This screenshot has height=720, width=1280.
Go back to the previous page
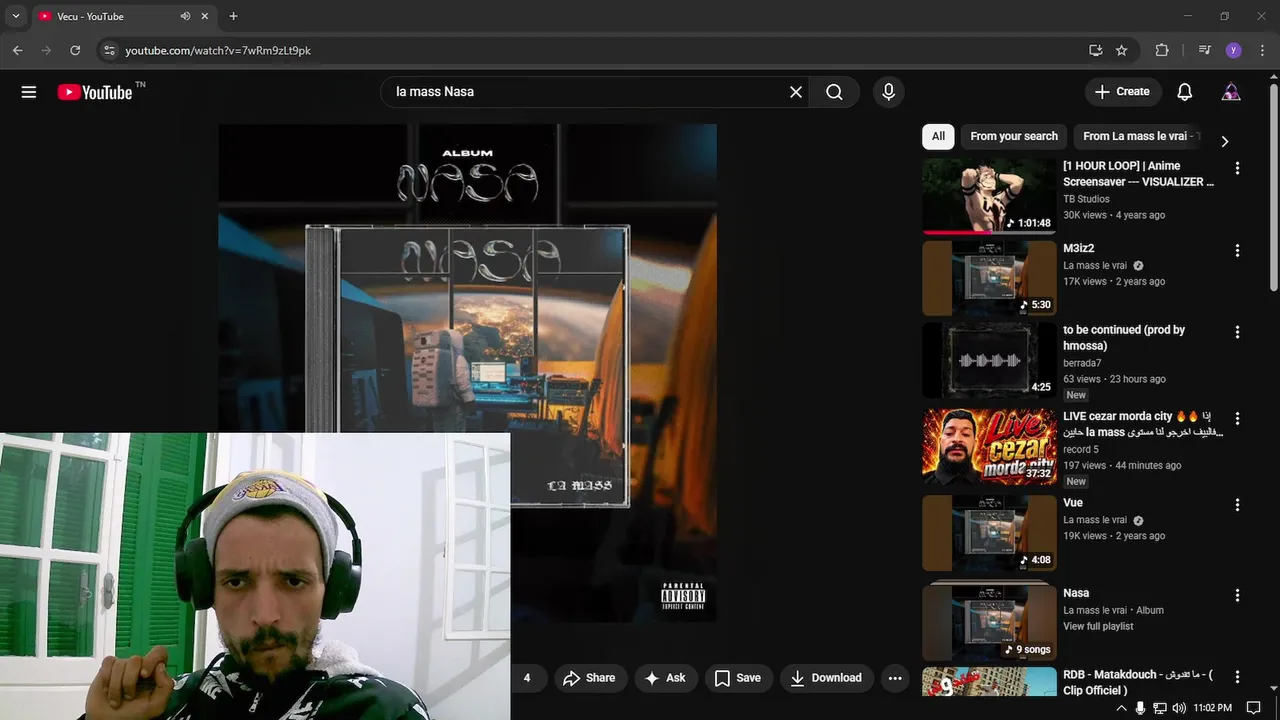[18, 50]
